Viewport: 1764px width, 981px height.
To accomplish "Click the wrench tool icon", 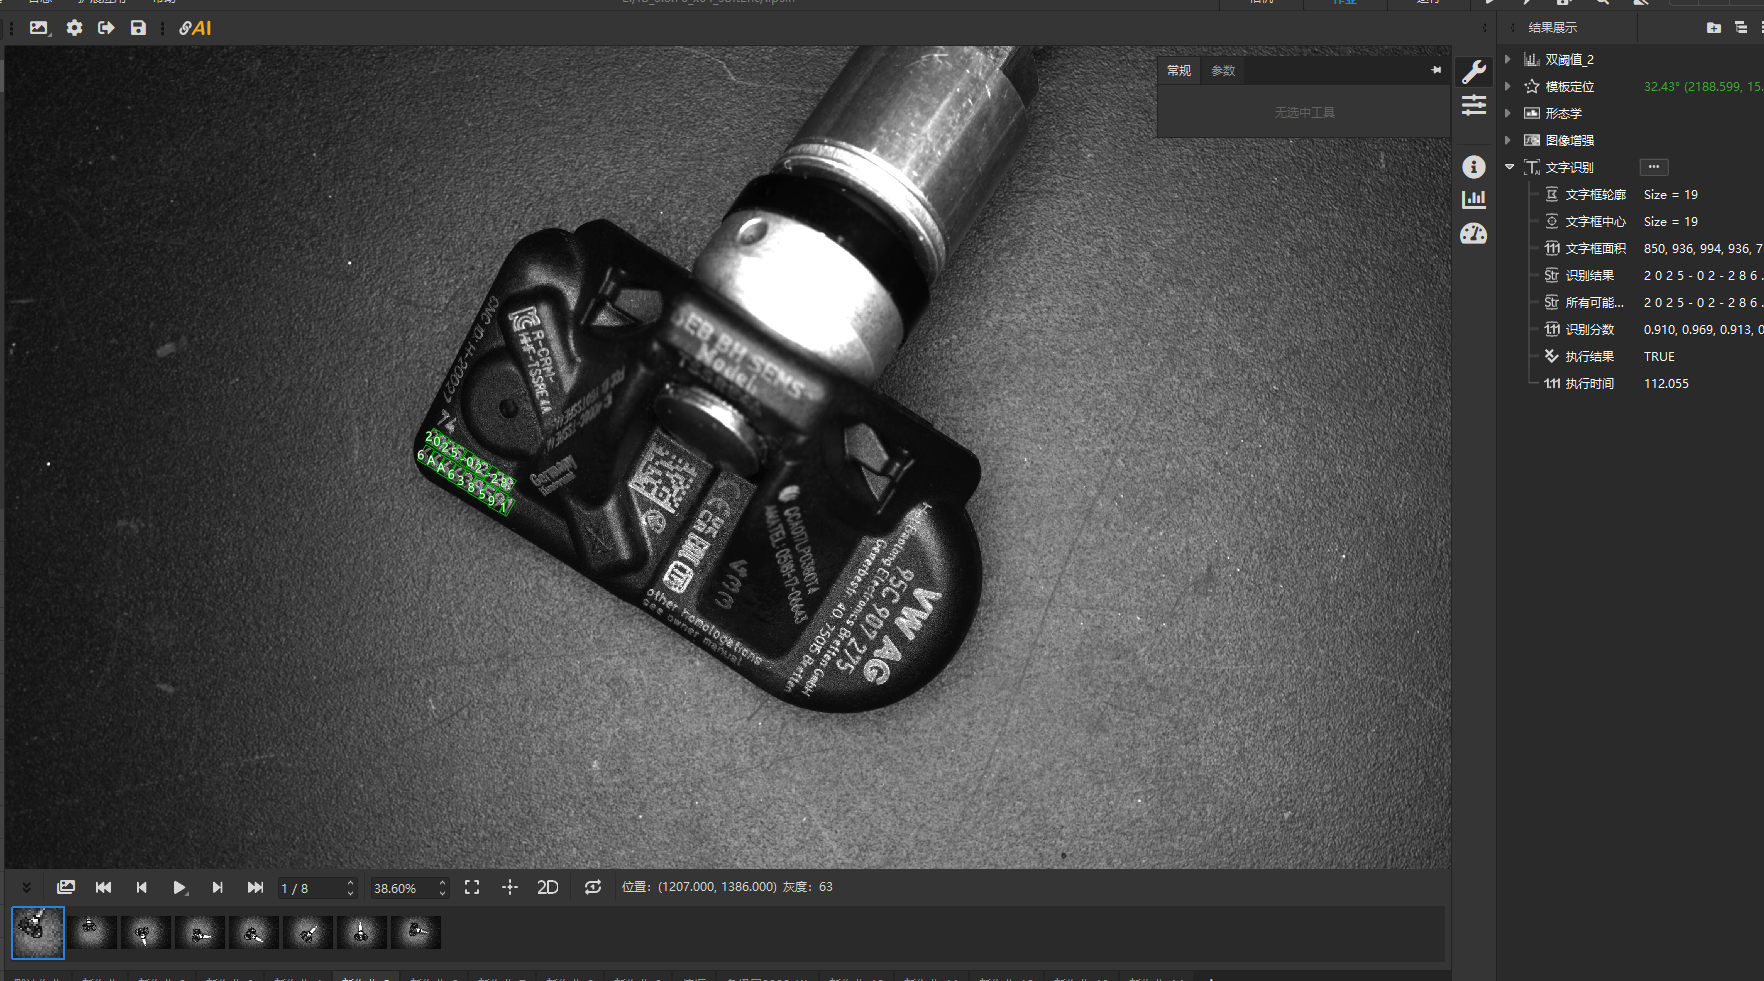I will pos(1473,72).
